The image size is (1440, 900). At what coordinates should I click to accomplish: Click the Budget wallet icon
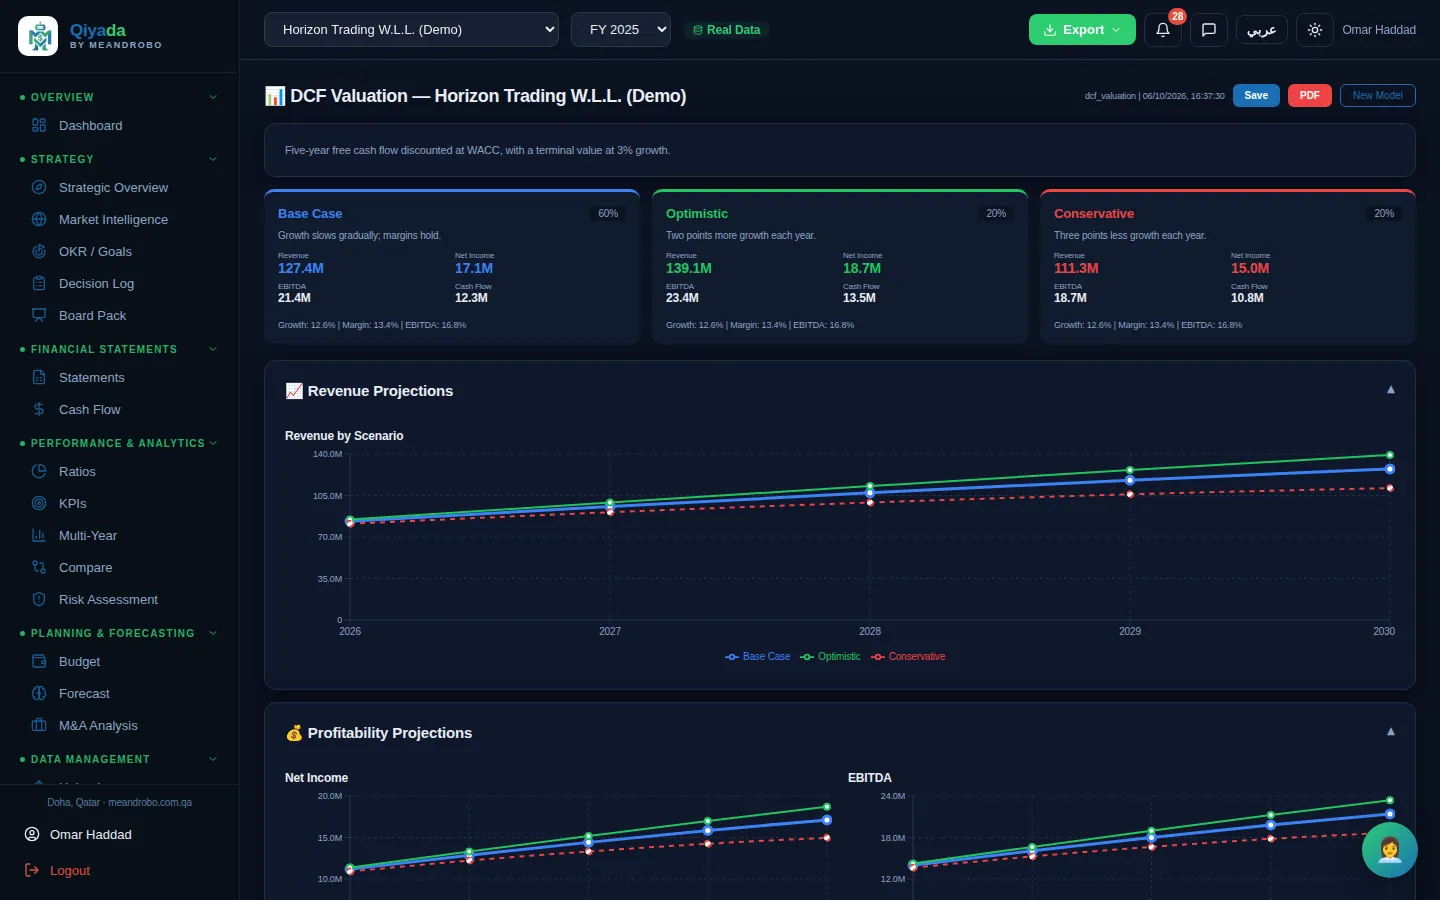click(39, 661)
